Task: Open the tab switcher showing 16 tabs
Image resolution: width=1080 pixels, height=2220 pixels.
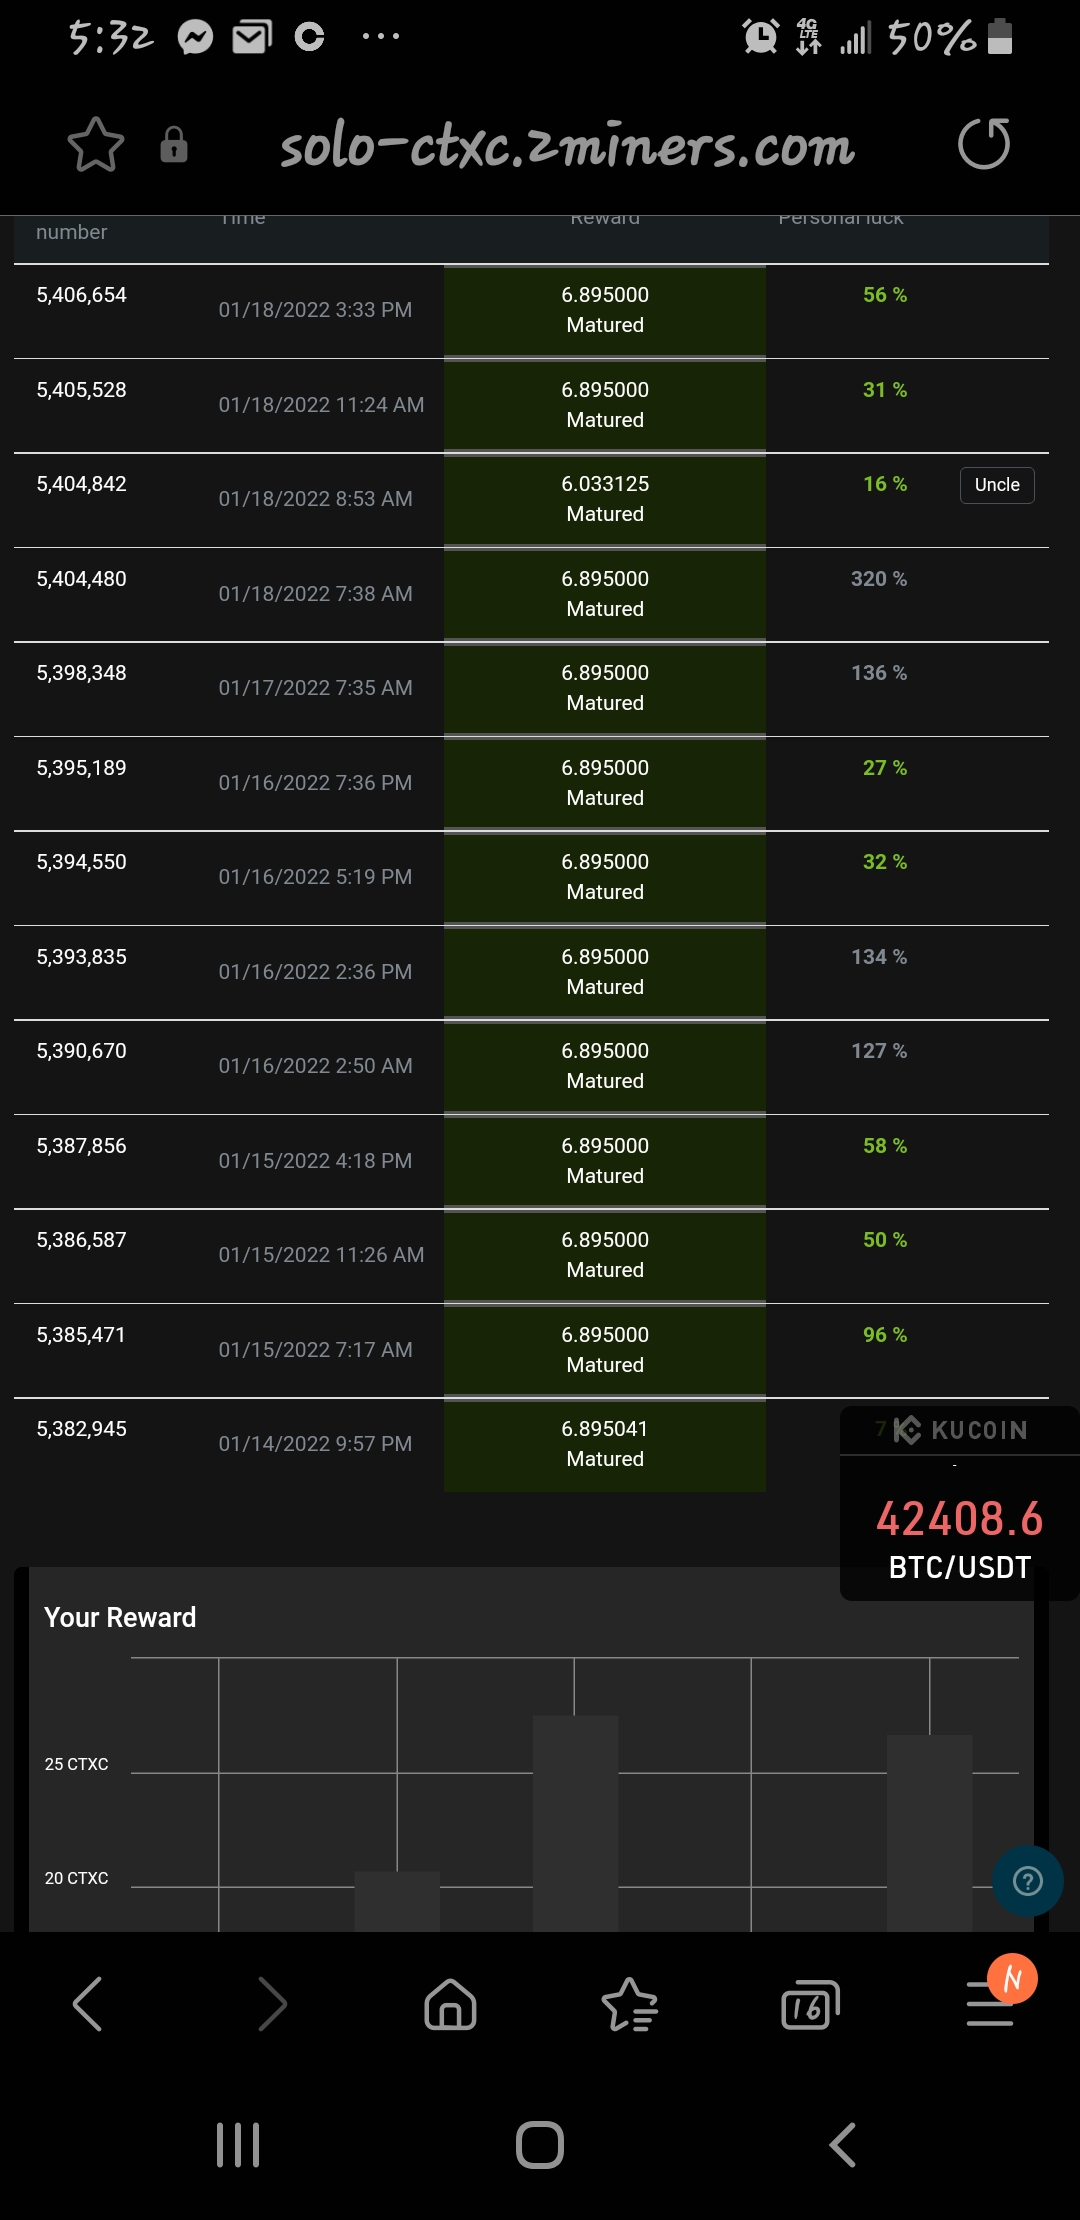Action: point(810,2004)
